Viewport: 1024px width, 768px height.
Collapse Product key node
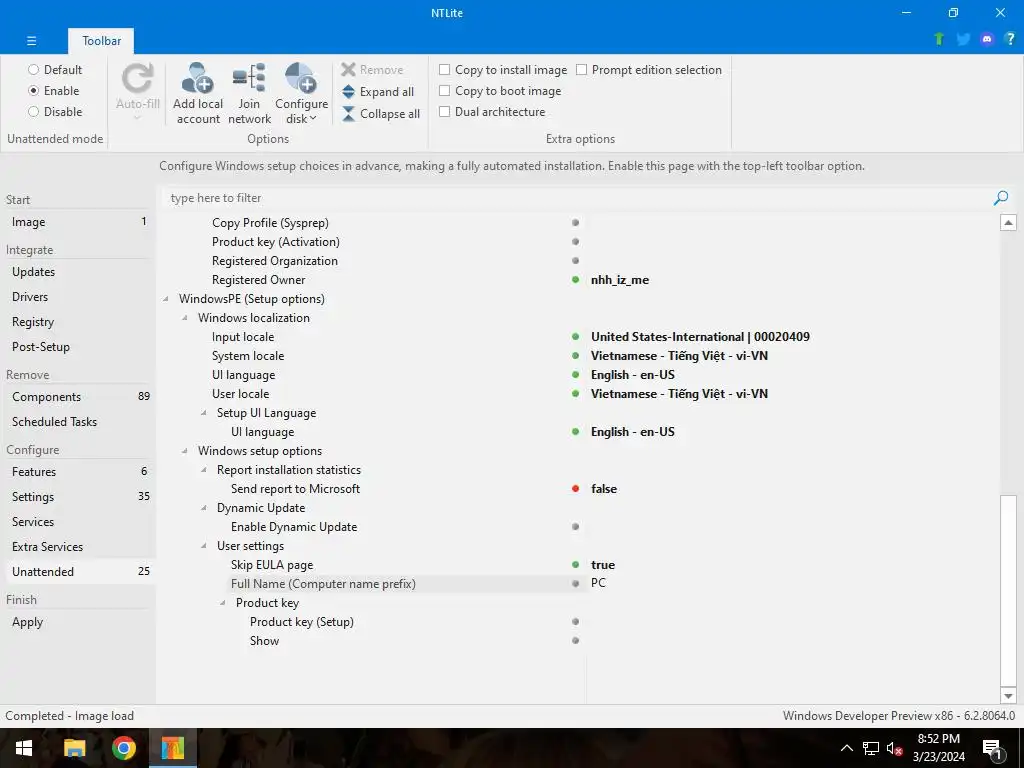coord(223,603)
